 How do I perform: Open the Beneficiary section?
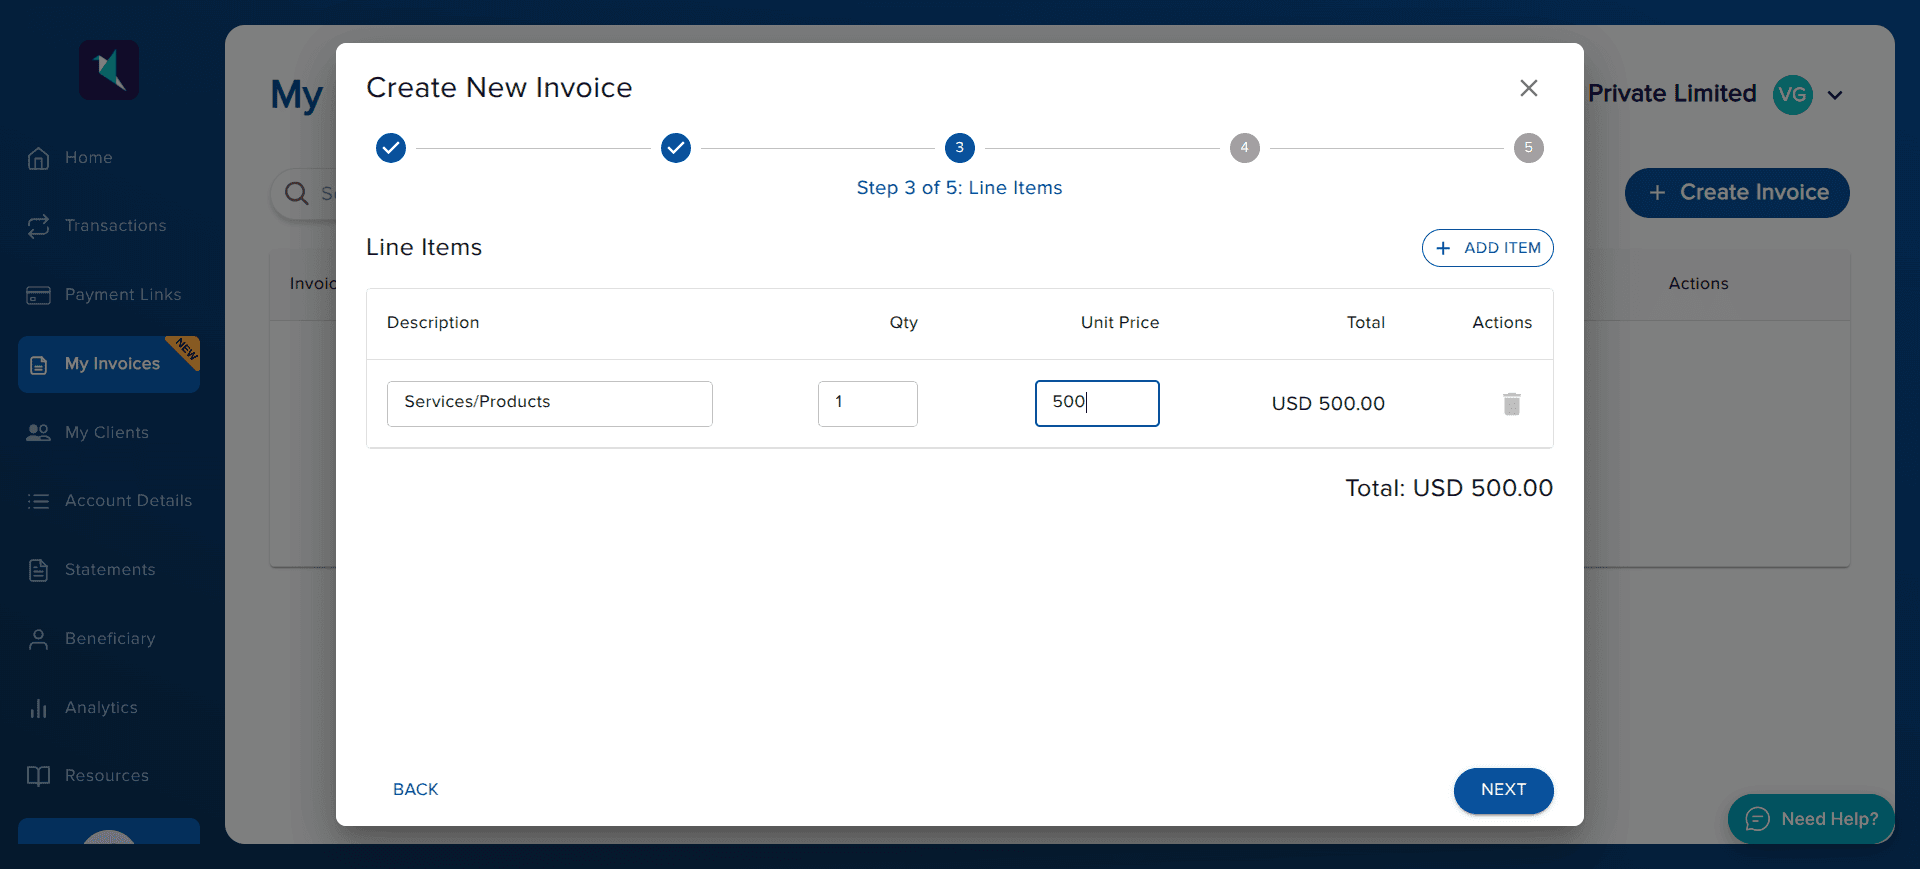coord(110,639)
